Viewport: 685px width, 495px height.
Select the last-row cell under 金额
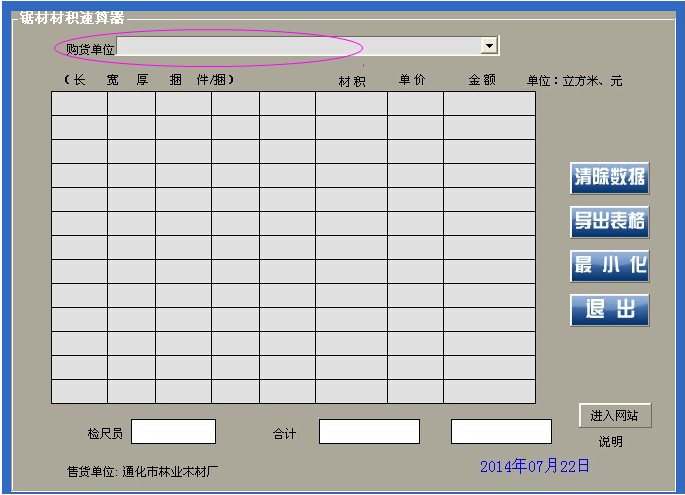click(x=490, y=391)
